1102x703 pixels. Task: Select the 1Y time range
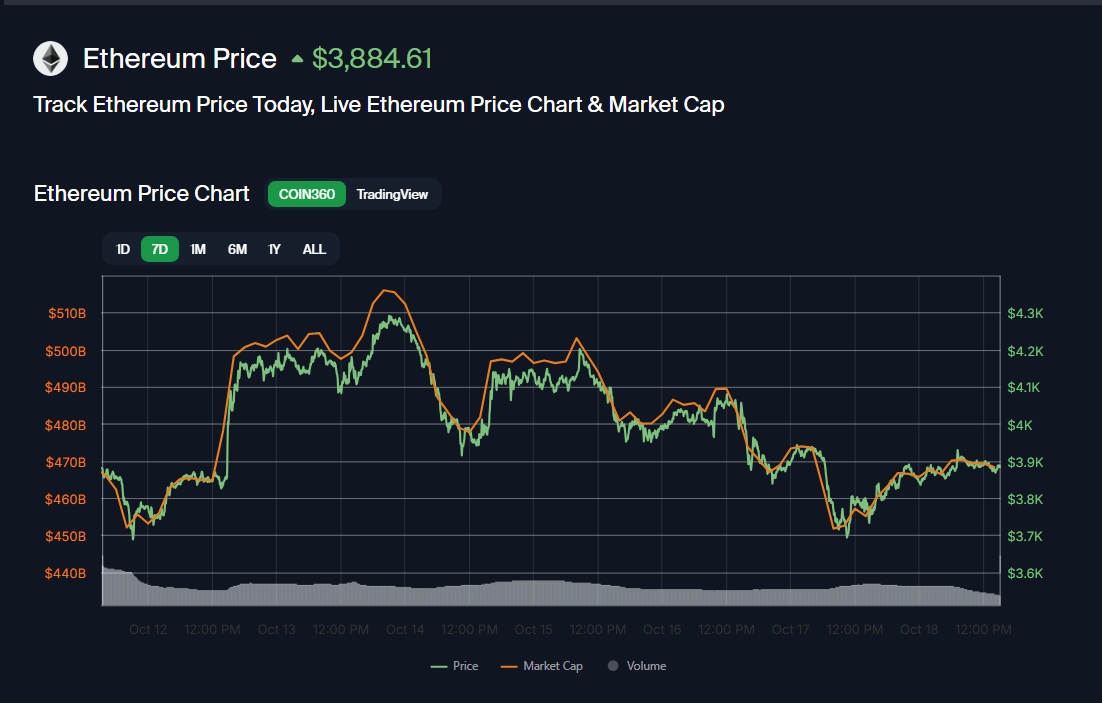tap(274, 249)
